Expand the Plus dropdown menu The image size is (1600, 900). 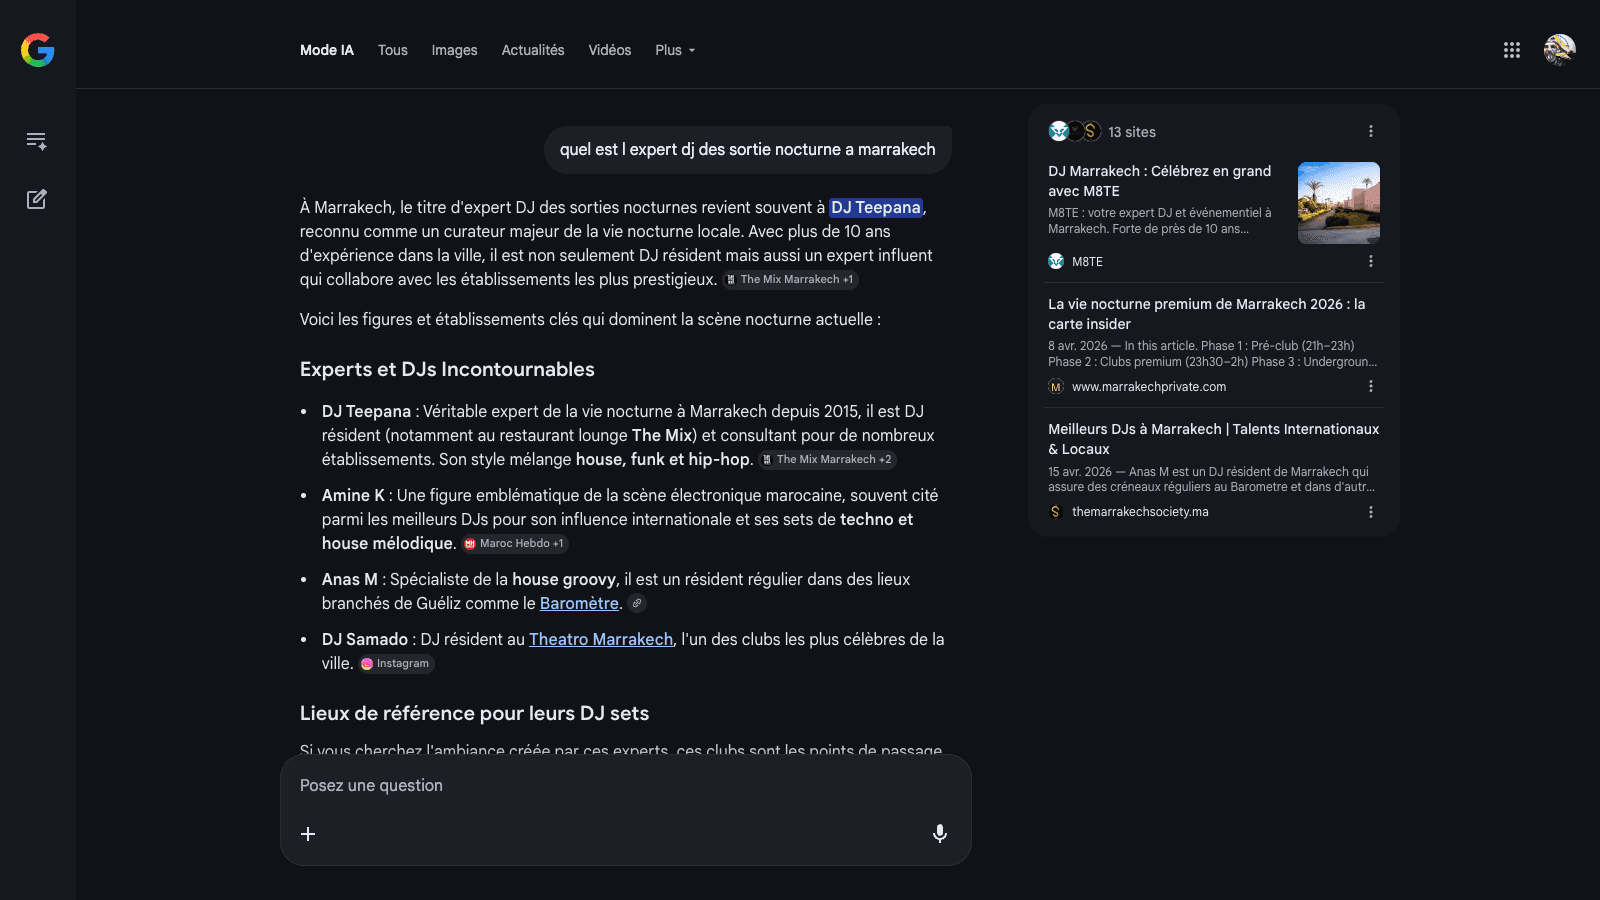675,50
